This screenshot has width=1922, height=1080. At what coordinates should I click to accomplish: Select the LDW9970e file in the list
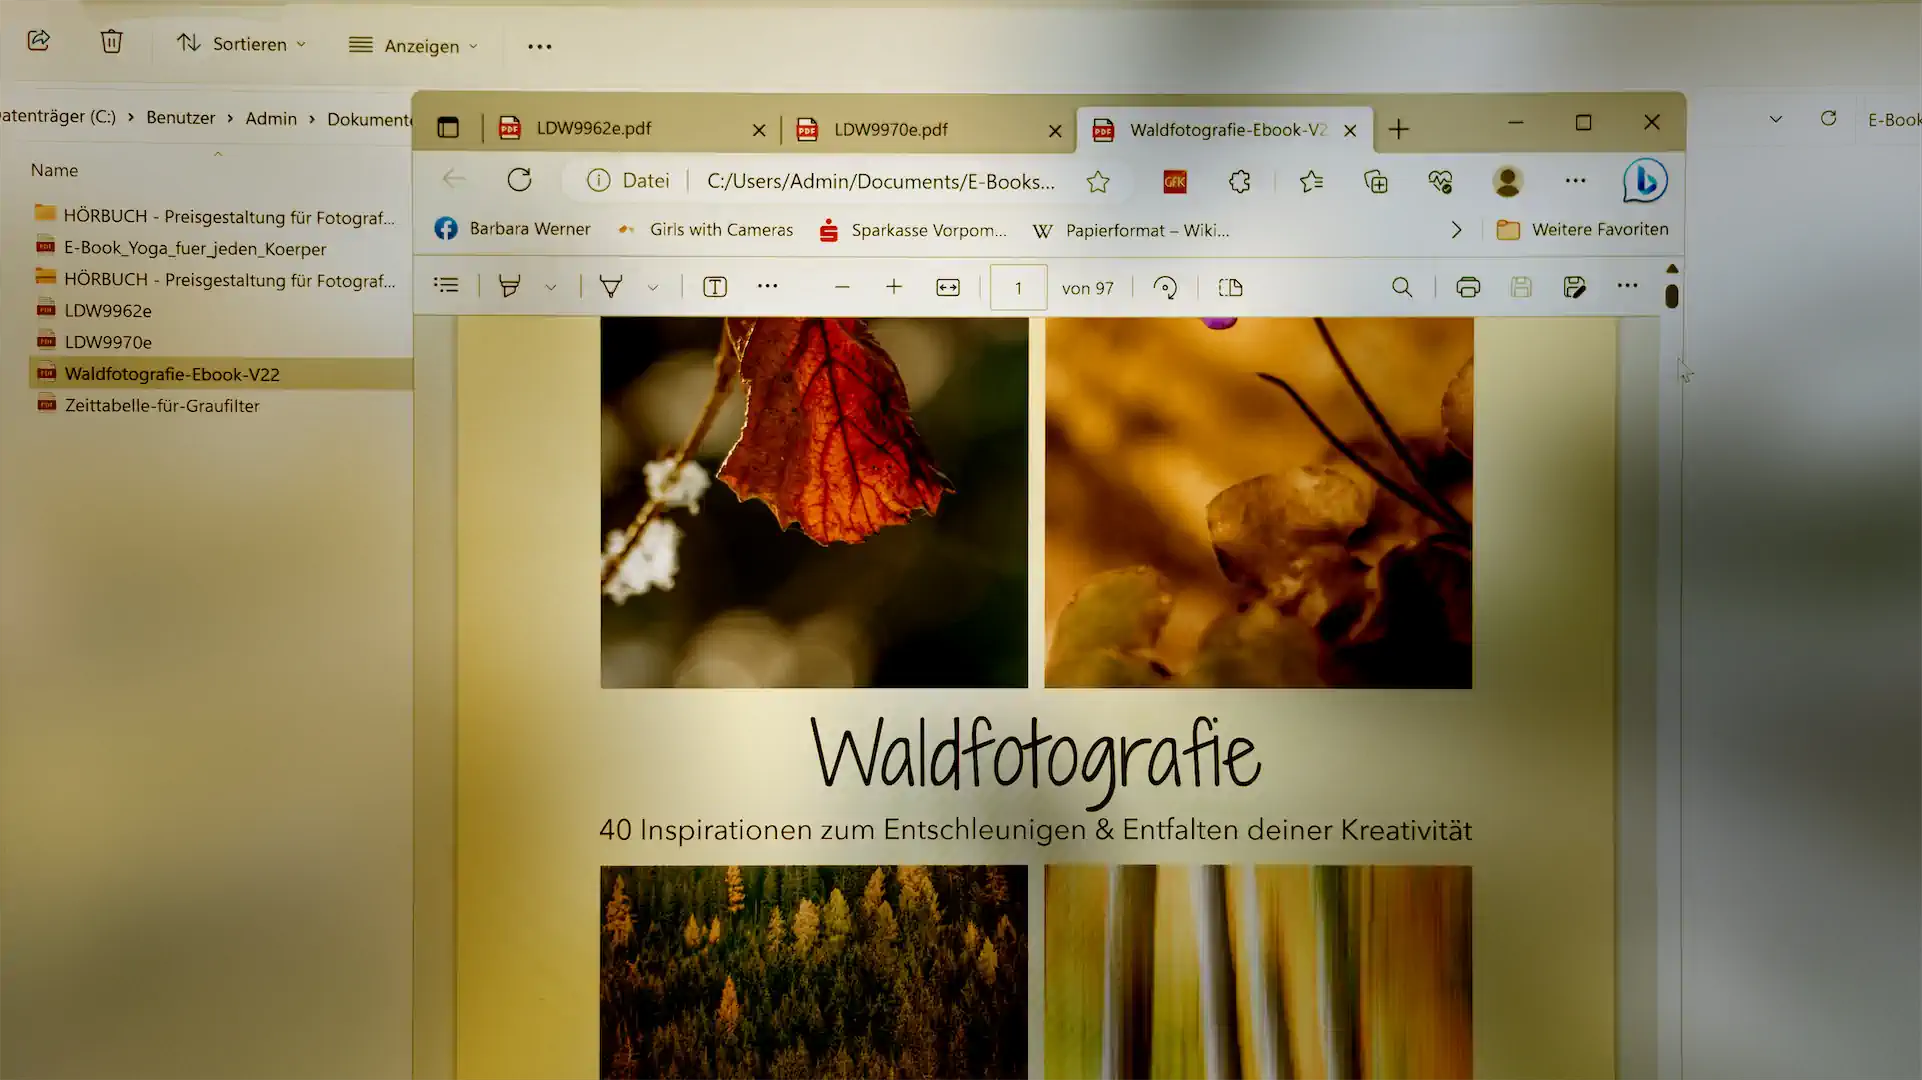108,342
